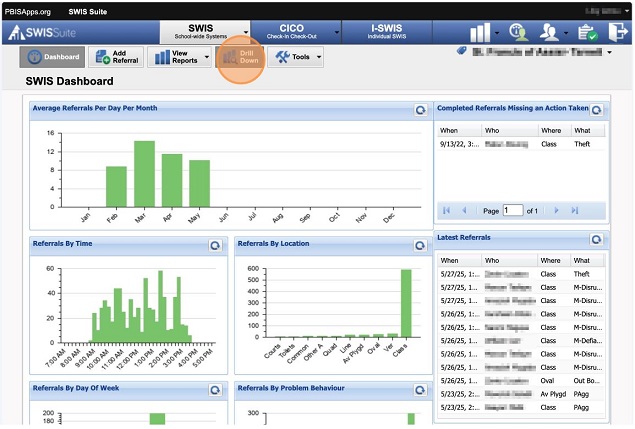The height and width of the screenshot is (429, 635).
Task: Refresh the Referrals By Time chart
Action: click(x=215, y=245)
